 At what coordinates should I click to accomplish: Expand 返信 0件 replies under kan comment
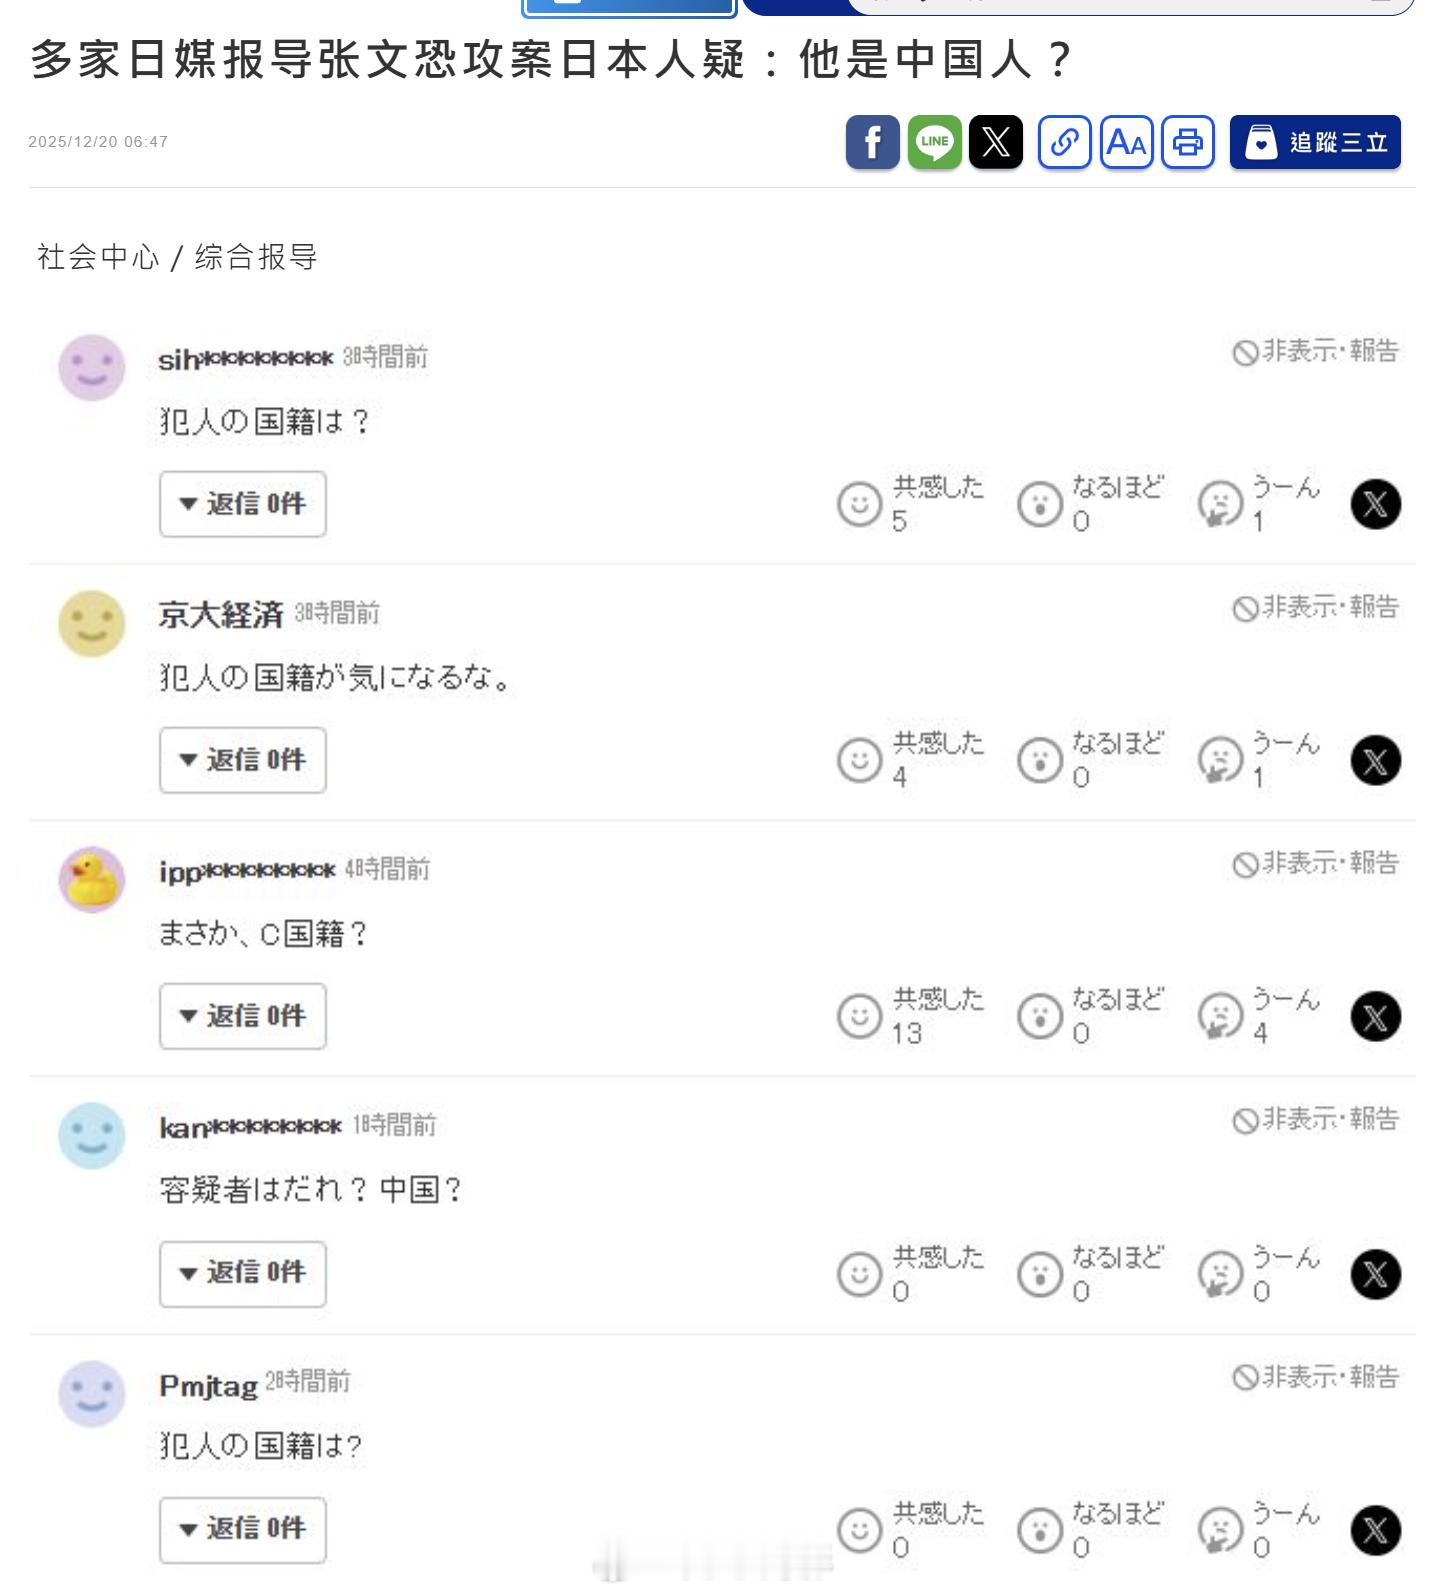pos(243,1273)
